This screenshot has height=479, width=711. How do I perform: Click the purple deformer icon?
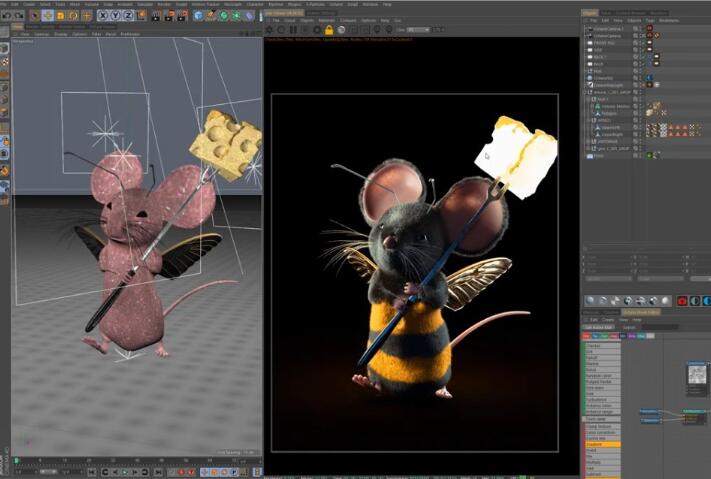pos(249,15)
